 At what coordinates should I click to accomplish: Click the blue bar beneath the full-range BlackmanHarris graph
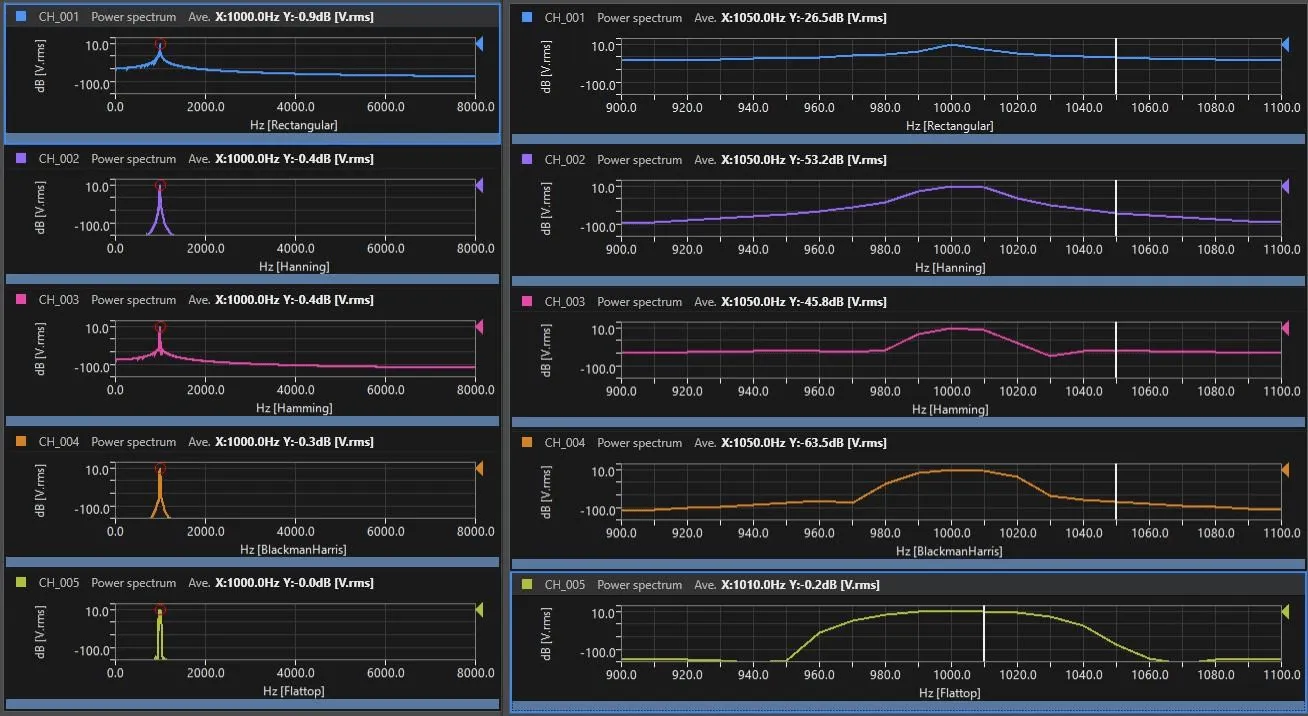(x=252, y=562)
